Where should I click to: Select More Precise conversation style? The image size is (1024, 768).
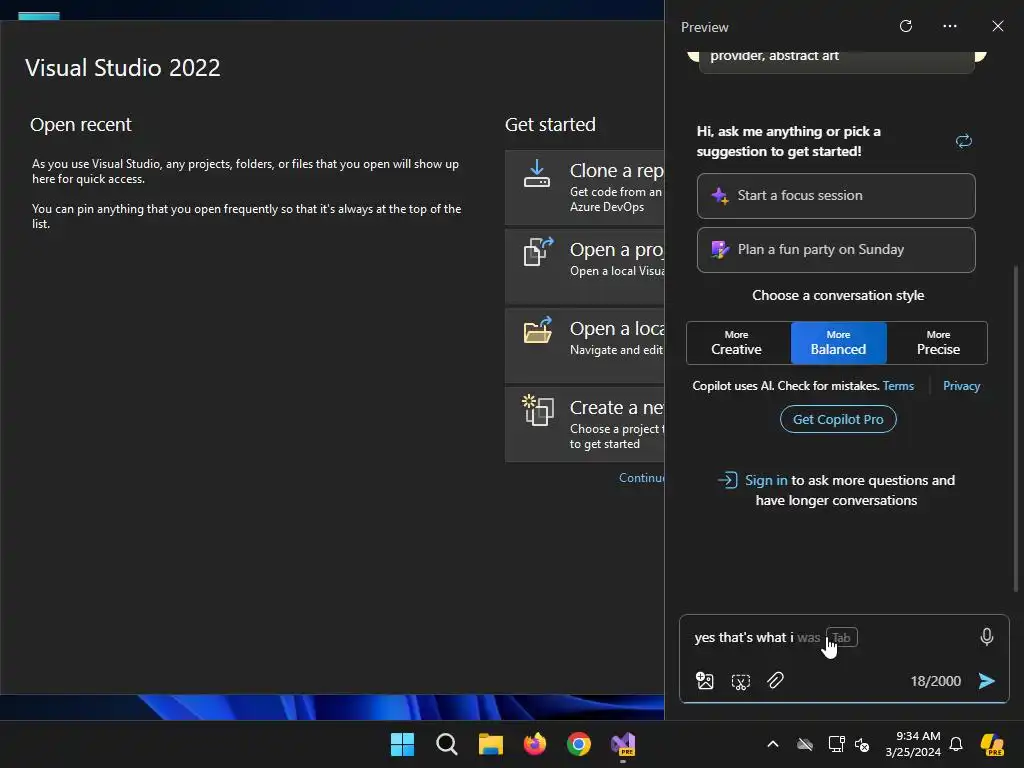click(x=937, y=343)
